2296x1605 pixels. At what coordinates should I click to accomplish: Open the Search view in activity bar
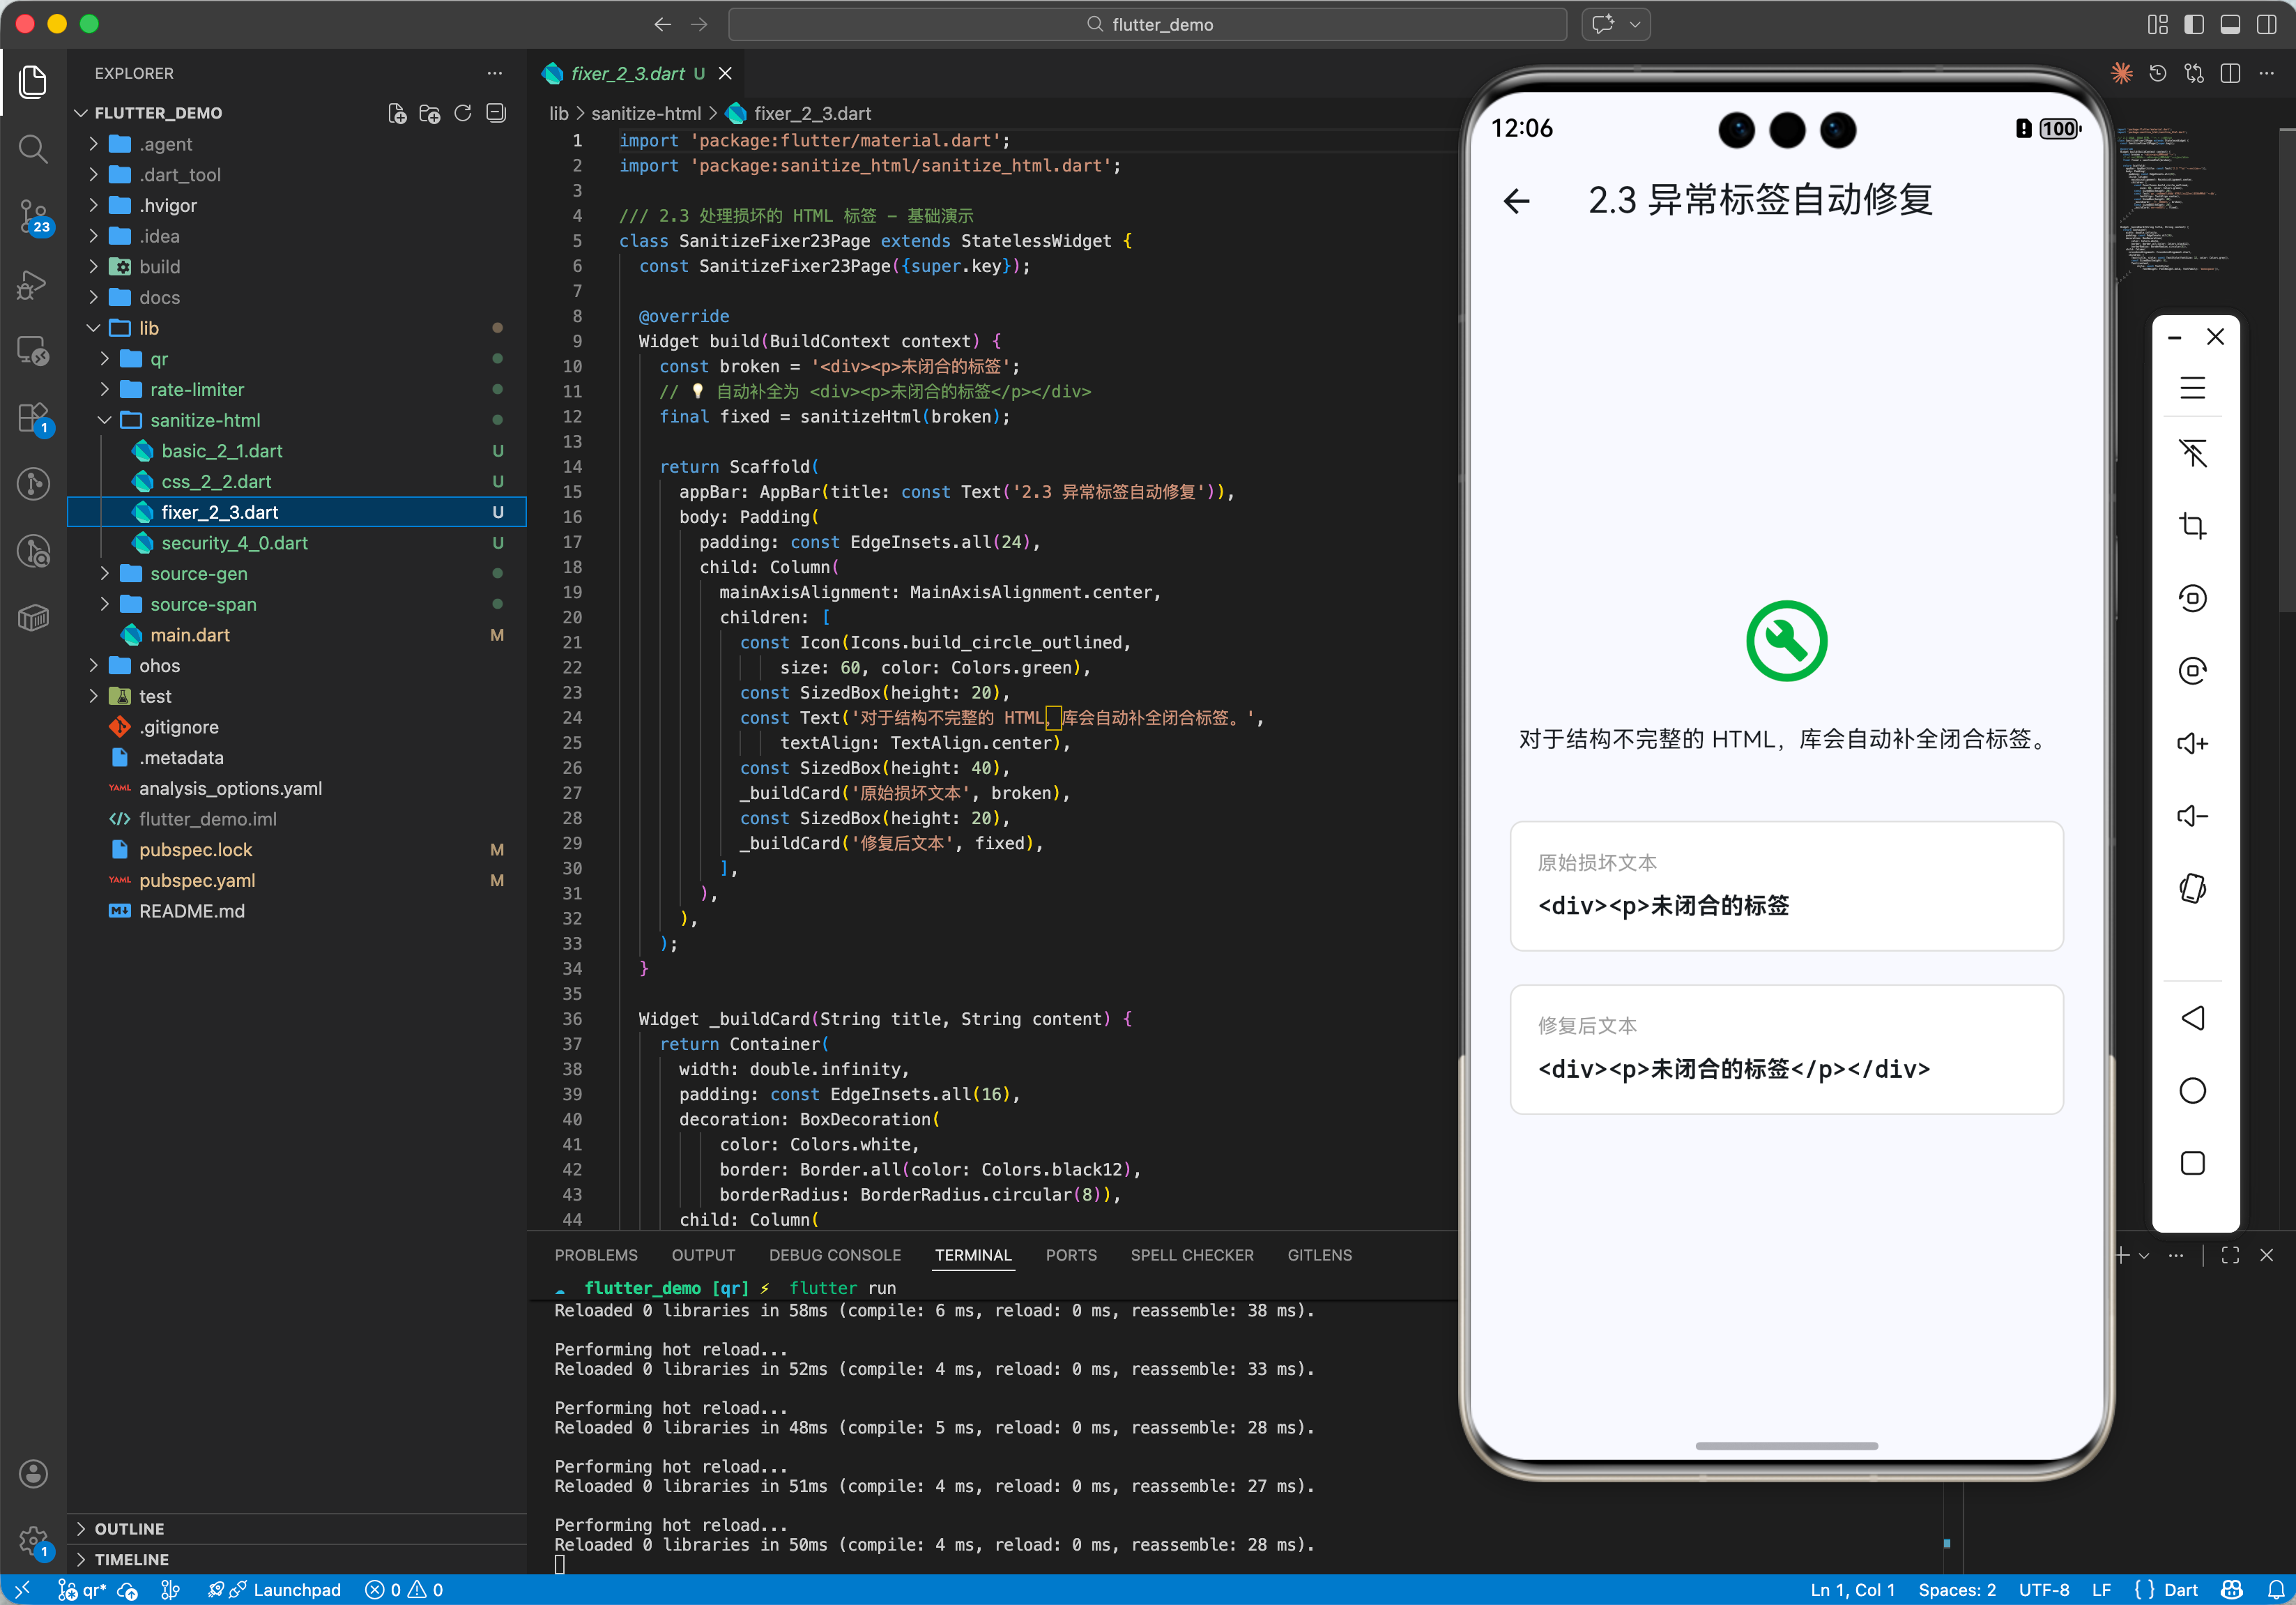[x=33, y=149]
